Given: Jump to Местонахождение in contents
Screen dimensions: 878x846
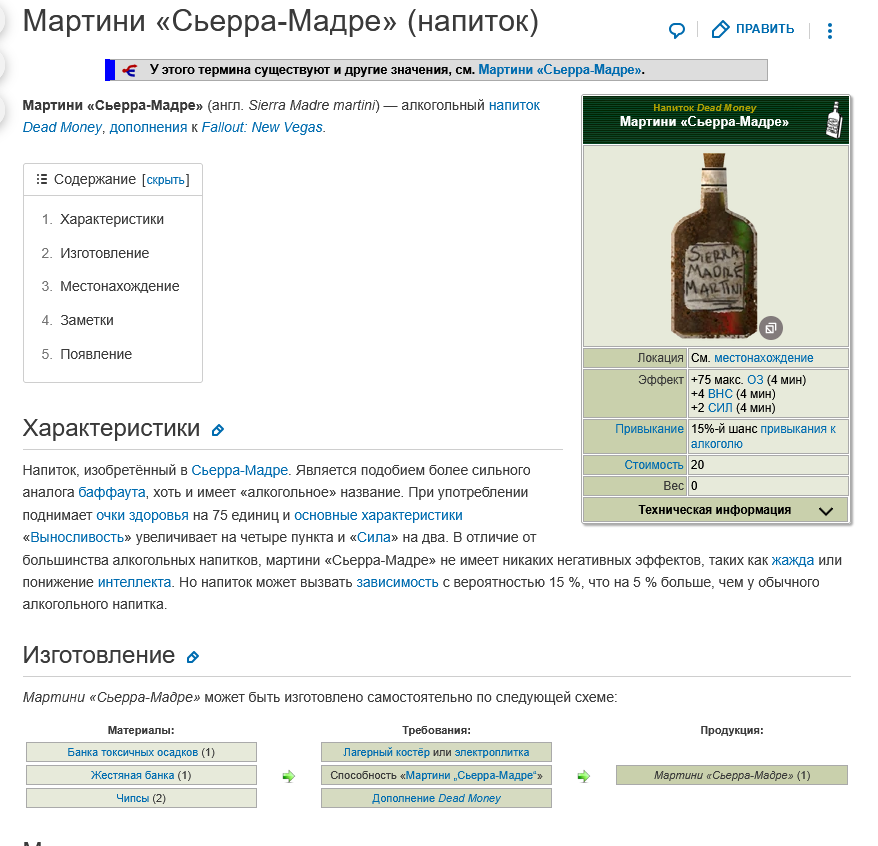Looking at the screenshot, I should (119, 286).
